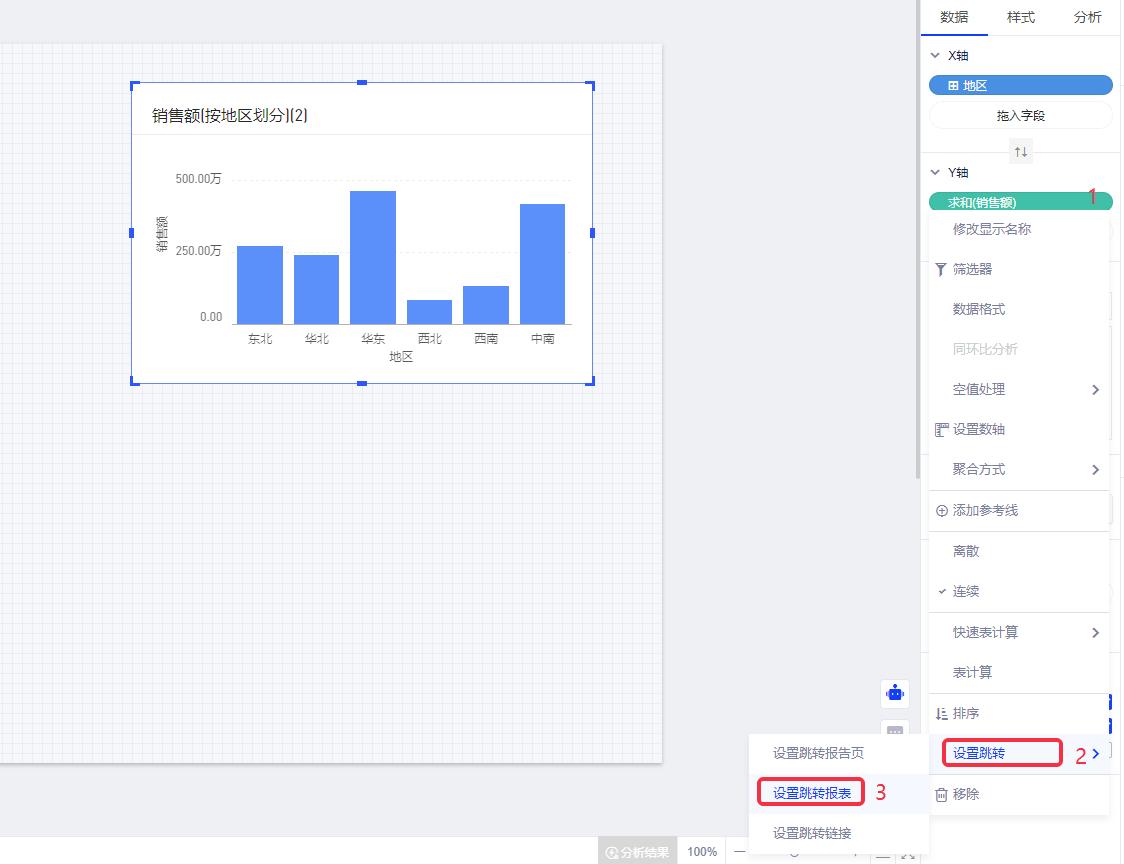The height and width of the screenshot is (864, 1124).
Task: Click the 地区 field pill on X axis
Action: tap(1020, 86)
